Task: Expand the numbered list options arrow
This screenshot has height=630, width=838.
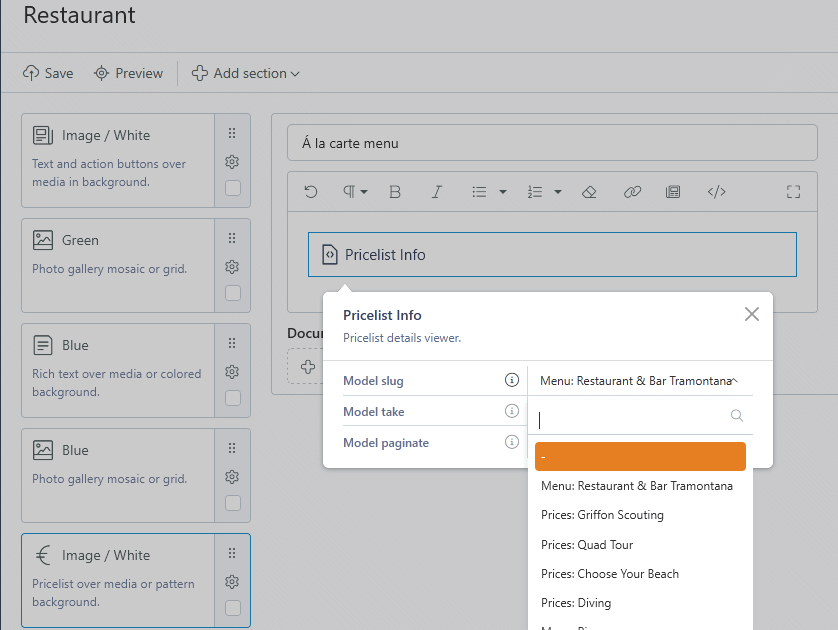Action: (x=557, y=192)
